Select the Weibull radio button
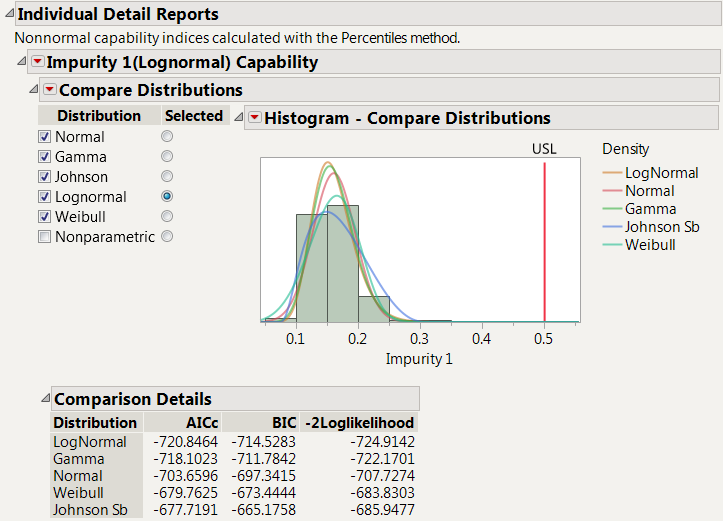Image resolution: width=723 pixels, height=521 pixels. (167, 216)
